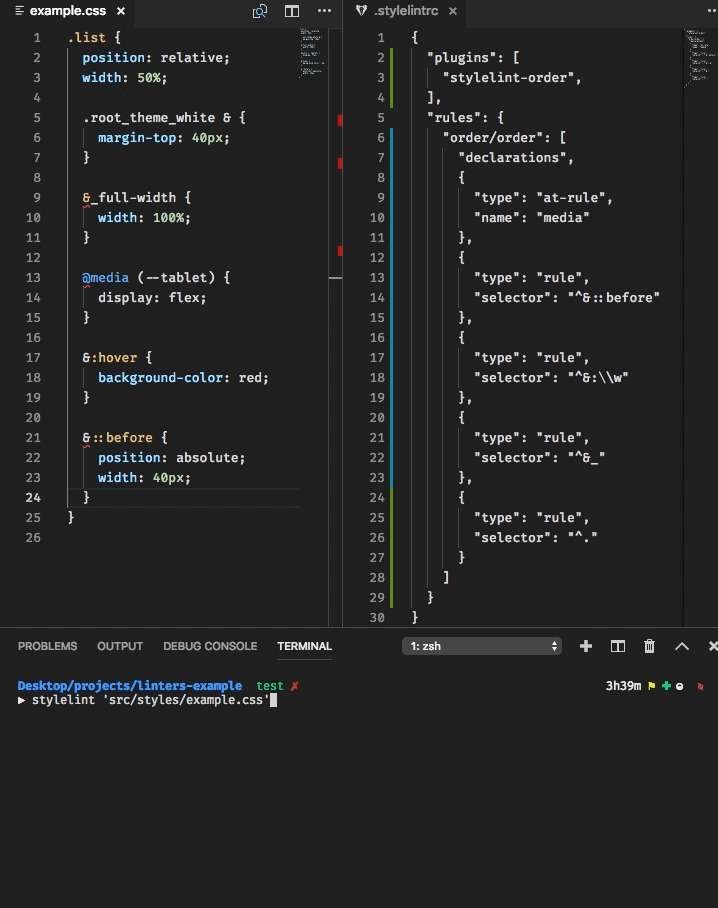Click '"type": "at-rule",' line
The width and height of the screenshot is (718, 908).
(x=543, y=197)
